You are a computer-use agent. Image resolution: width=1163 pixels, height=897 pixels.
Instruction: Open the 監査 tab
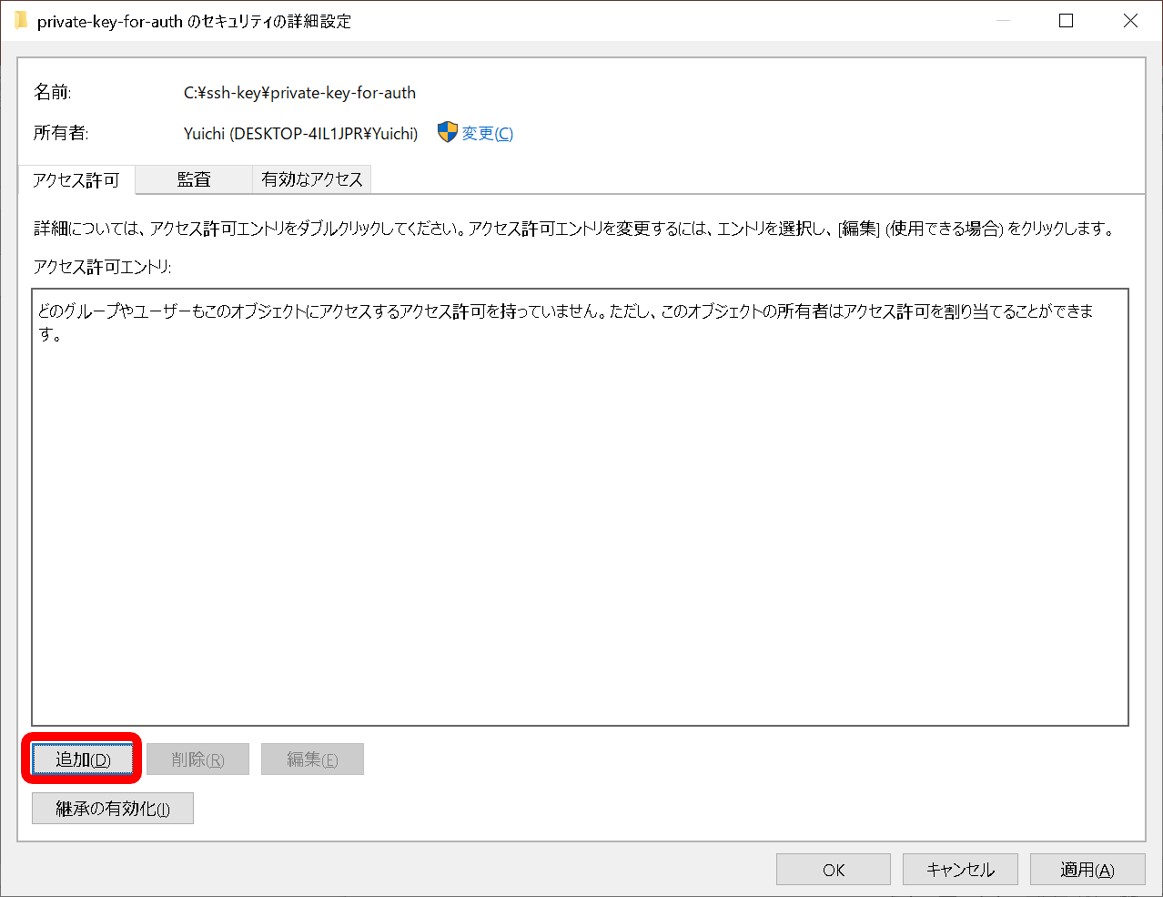[x=194, y=179]
